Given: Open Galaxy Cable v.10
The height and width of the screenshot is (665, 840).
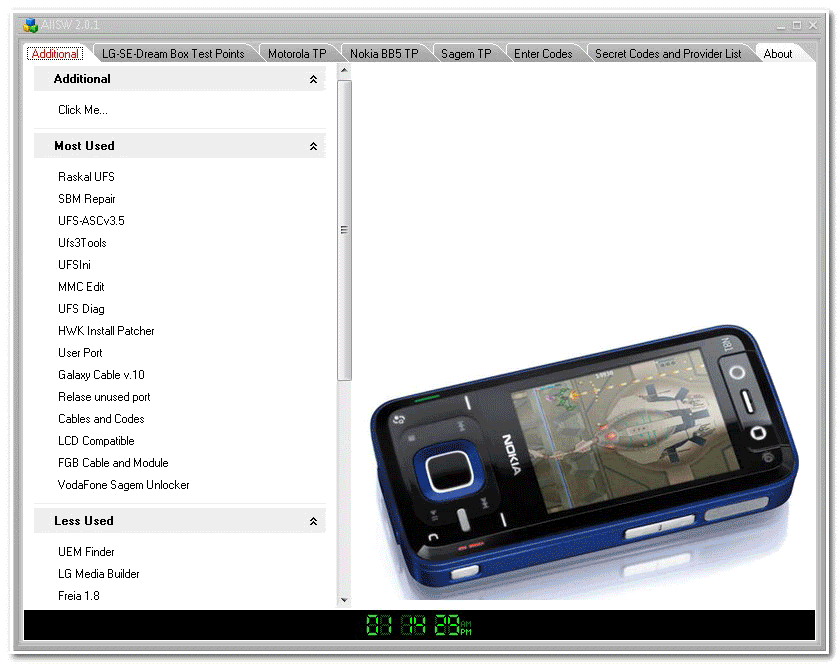Looking at the screenshot, I should (x=101, y=375).
